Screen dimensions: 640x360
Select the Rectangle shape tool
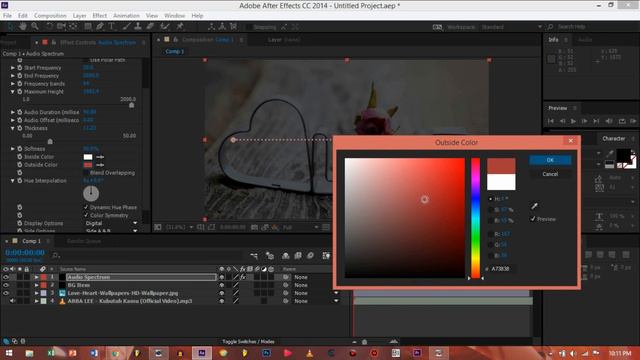pyautogui.click(x=87, y=27)
